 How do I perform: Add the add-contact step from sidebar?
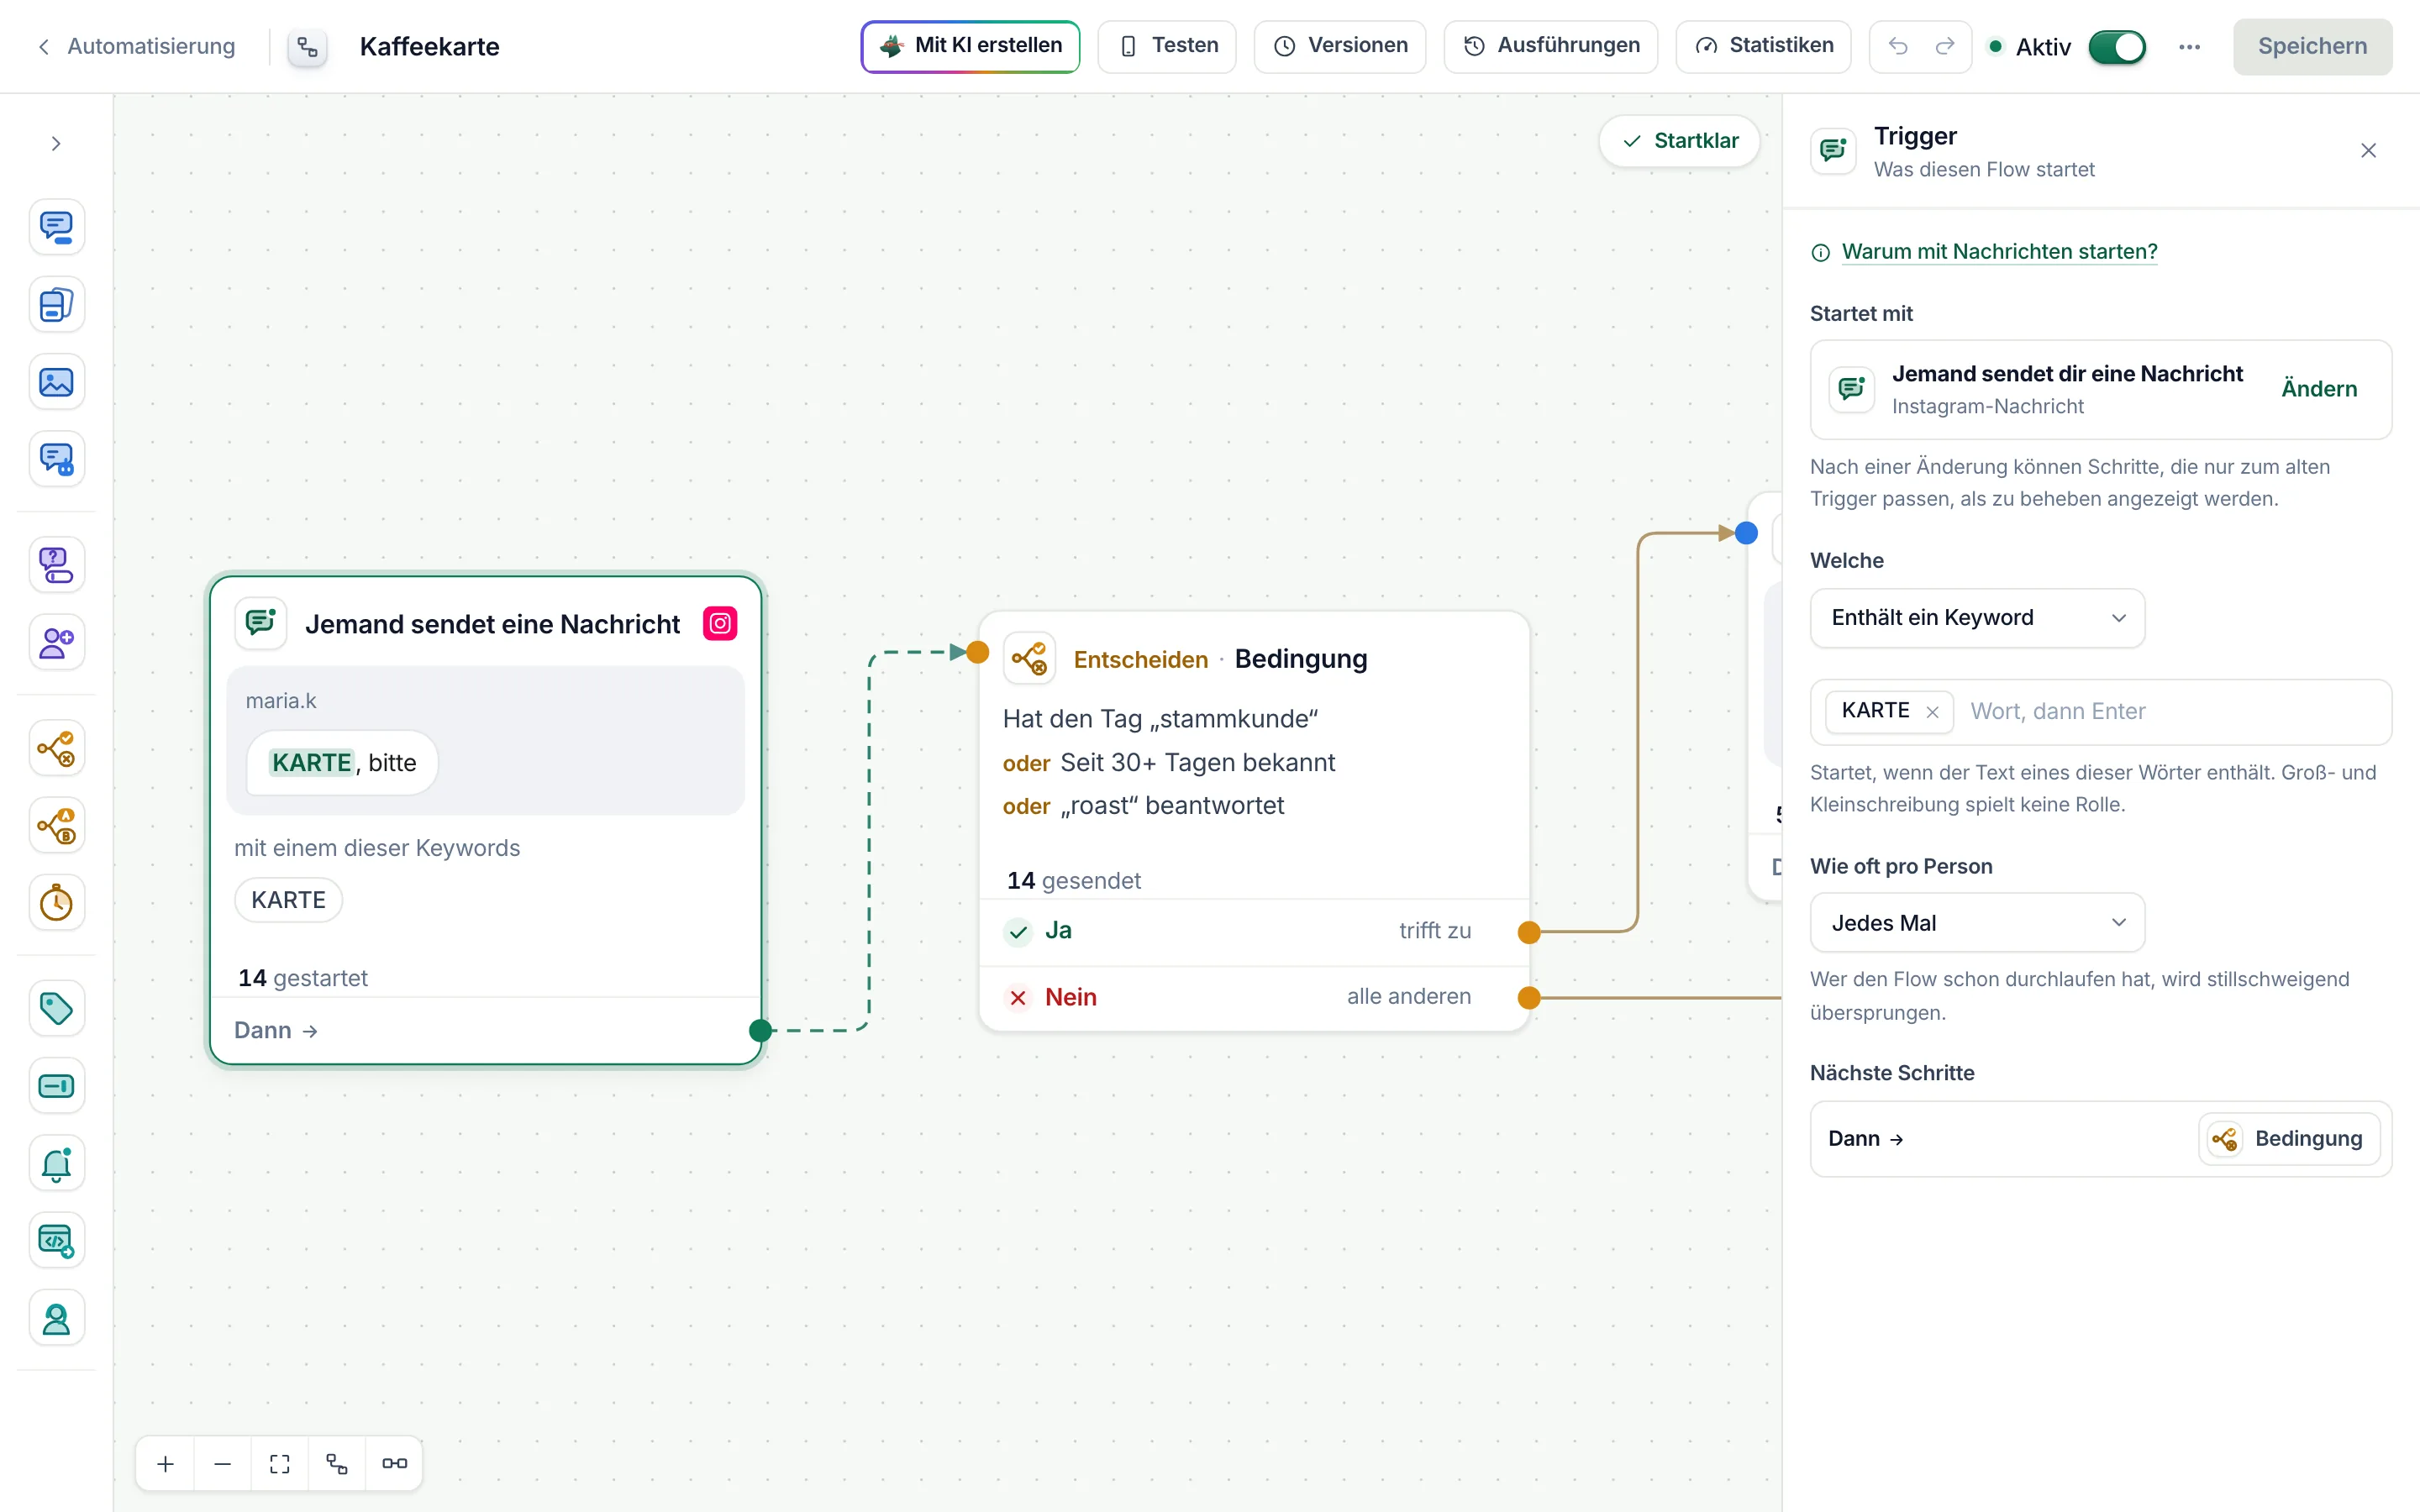pyautogui.click(x=56, y=642)
